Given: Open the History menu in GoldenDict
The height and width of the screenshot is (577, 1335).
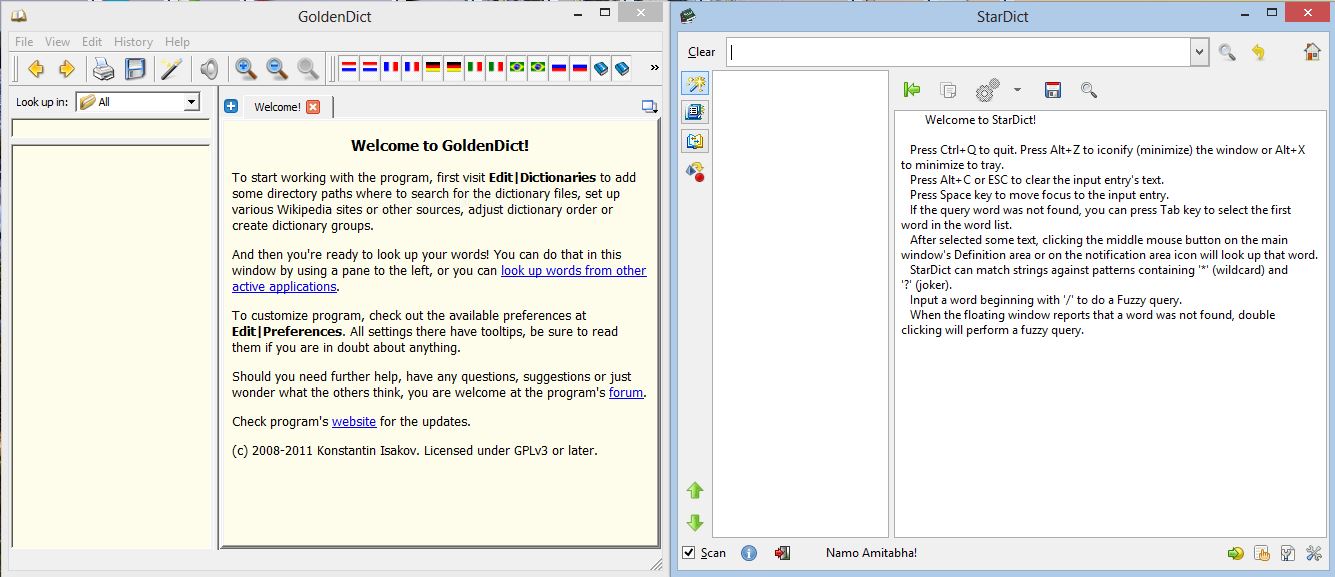Looking at the screenshot, I should 133,42.
